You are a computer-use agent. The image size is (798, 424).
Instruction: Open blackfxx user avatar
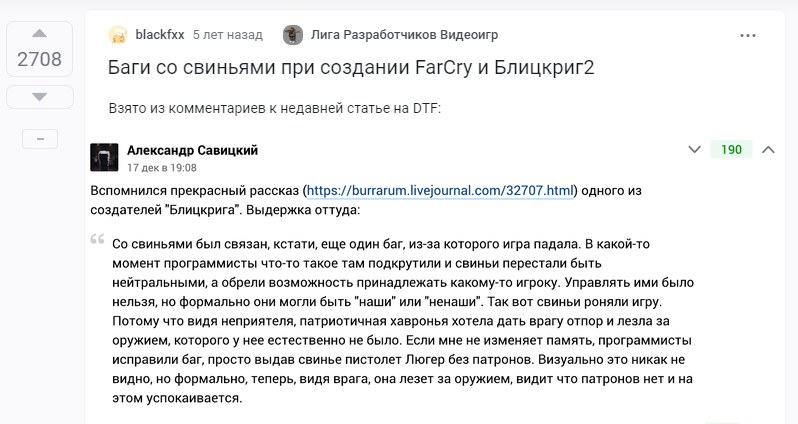pyautogui.click(x=118, y=35)
